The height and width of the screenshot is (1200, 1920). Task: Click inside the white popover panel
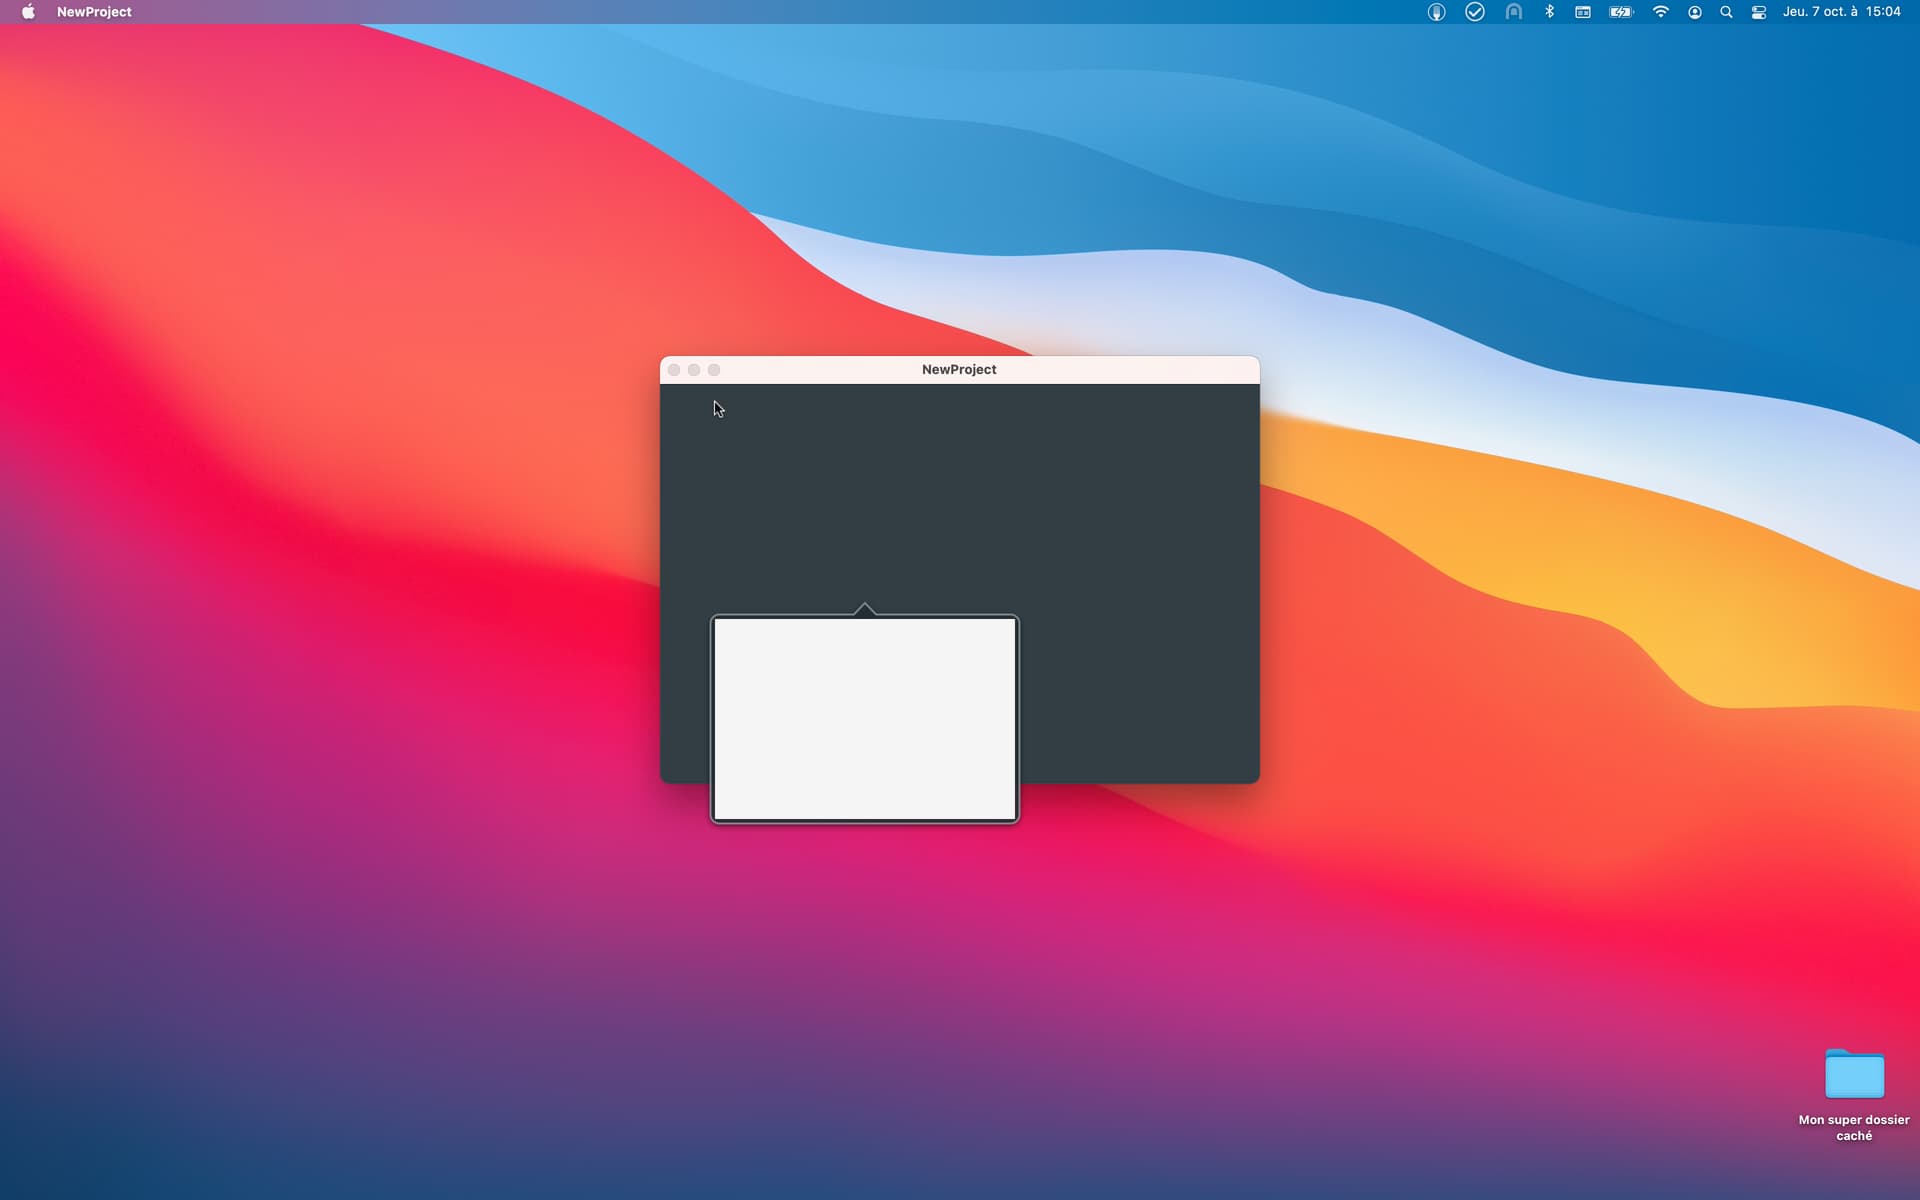865,719
